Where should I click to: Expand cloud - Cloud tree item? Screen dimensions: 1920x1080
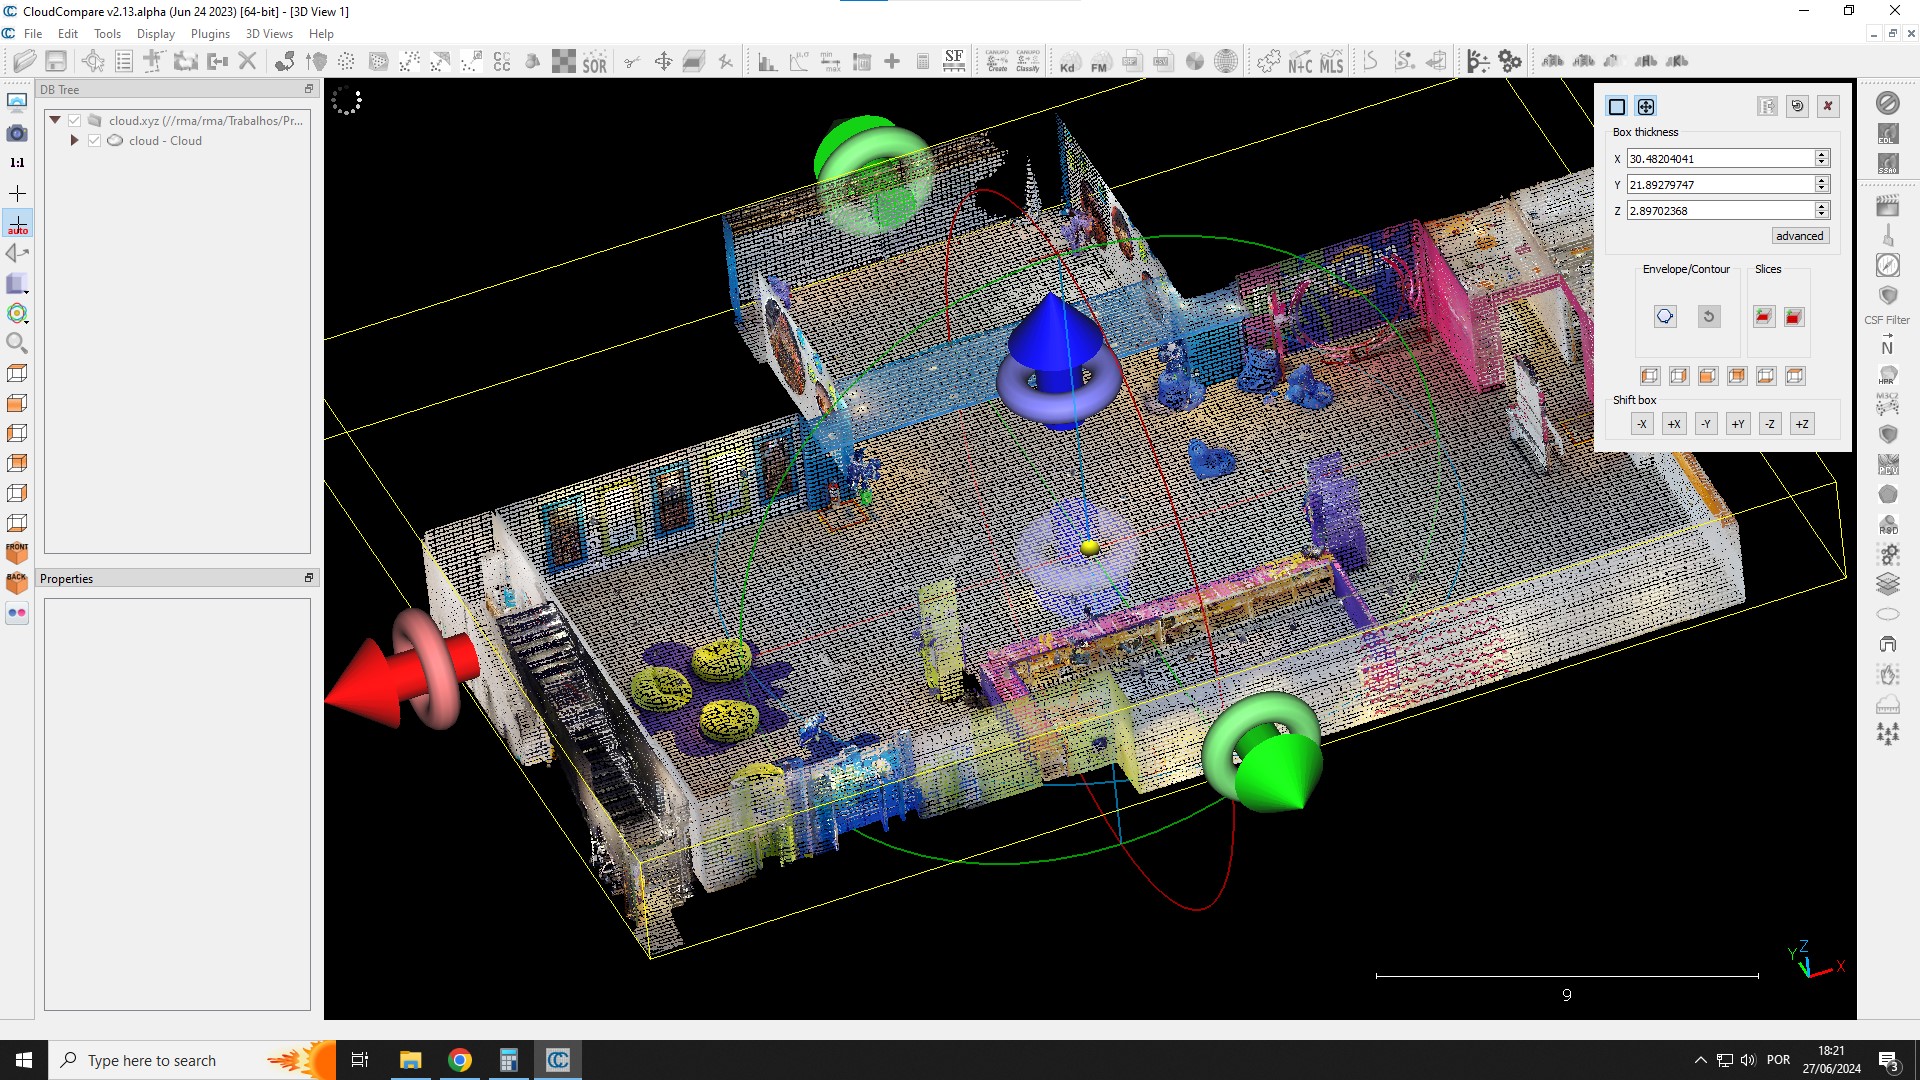[x=74, y=141]
